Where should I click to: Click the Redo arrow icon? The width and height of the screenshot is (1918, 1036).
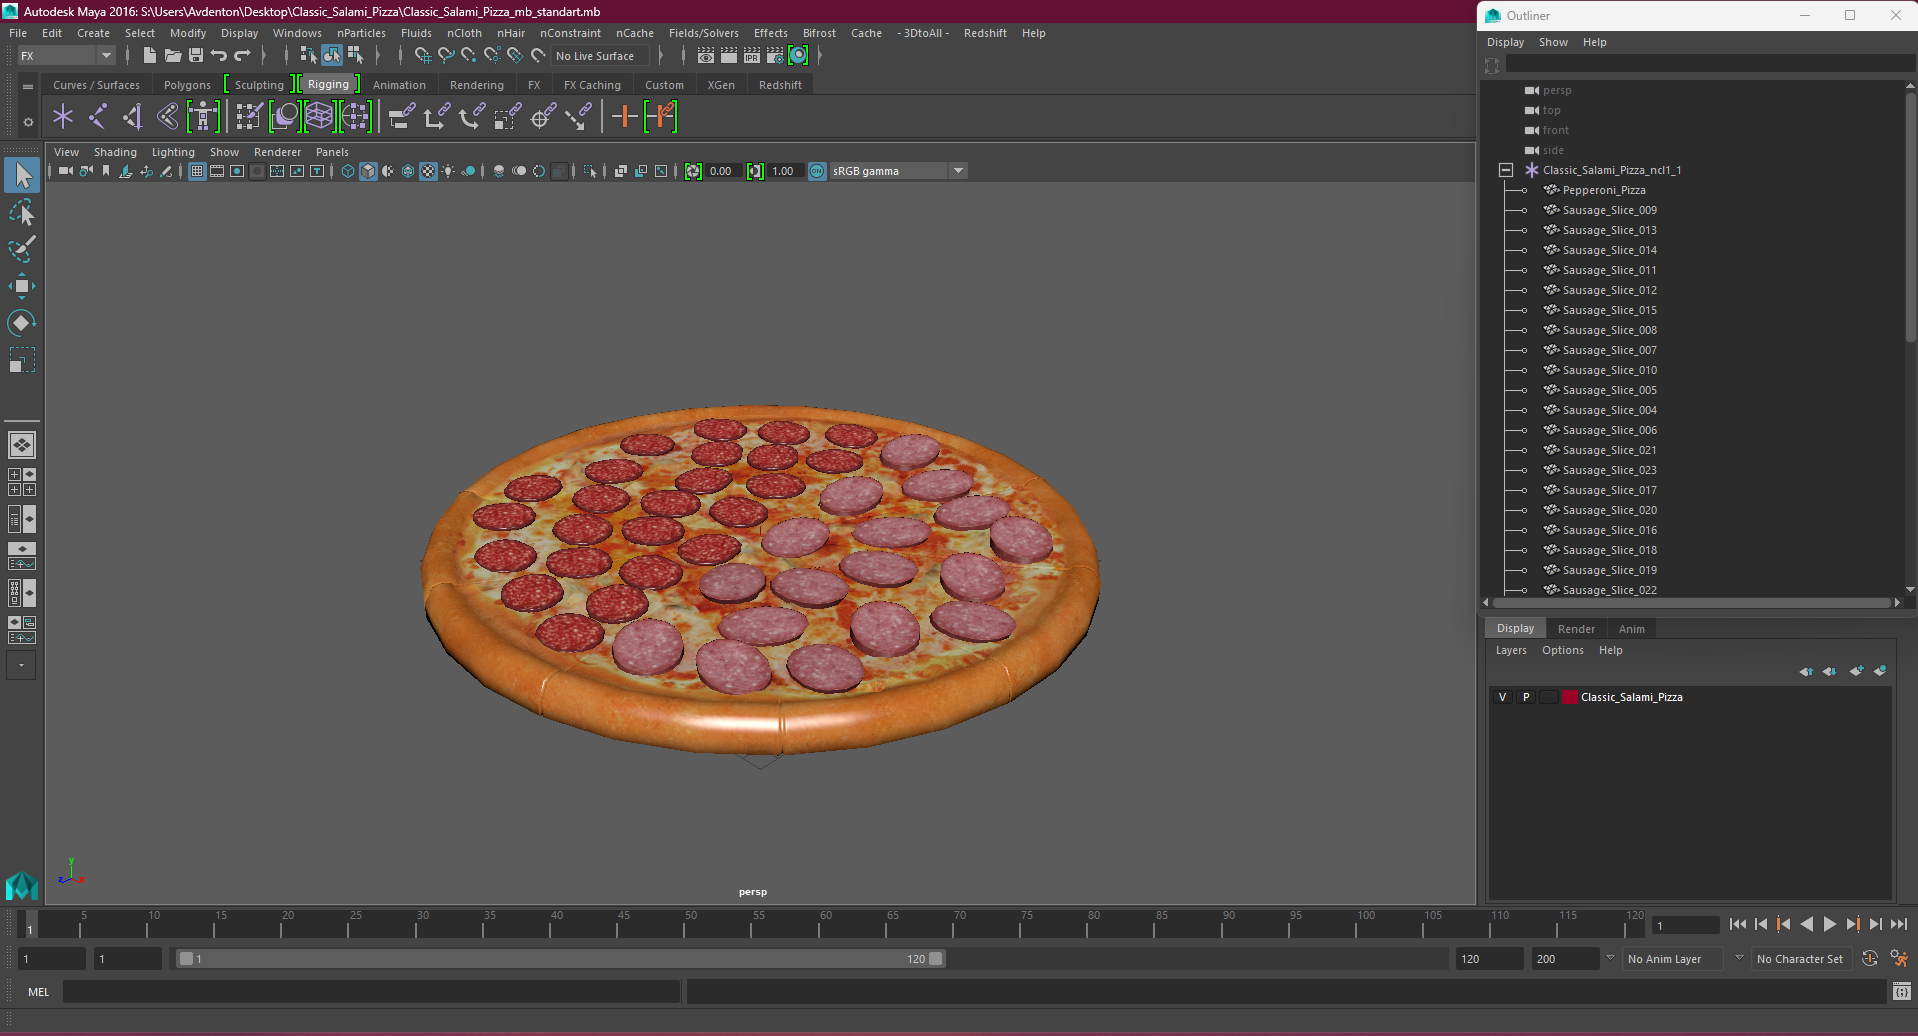coord(242,56)
